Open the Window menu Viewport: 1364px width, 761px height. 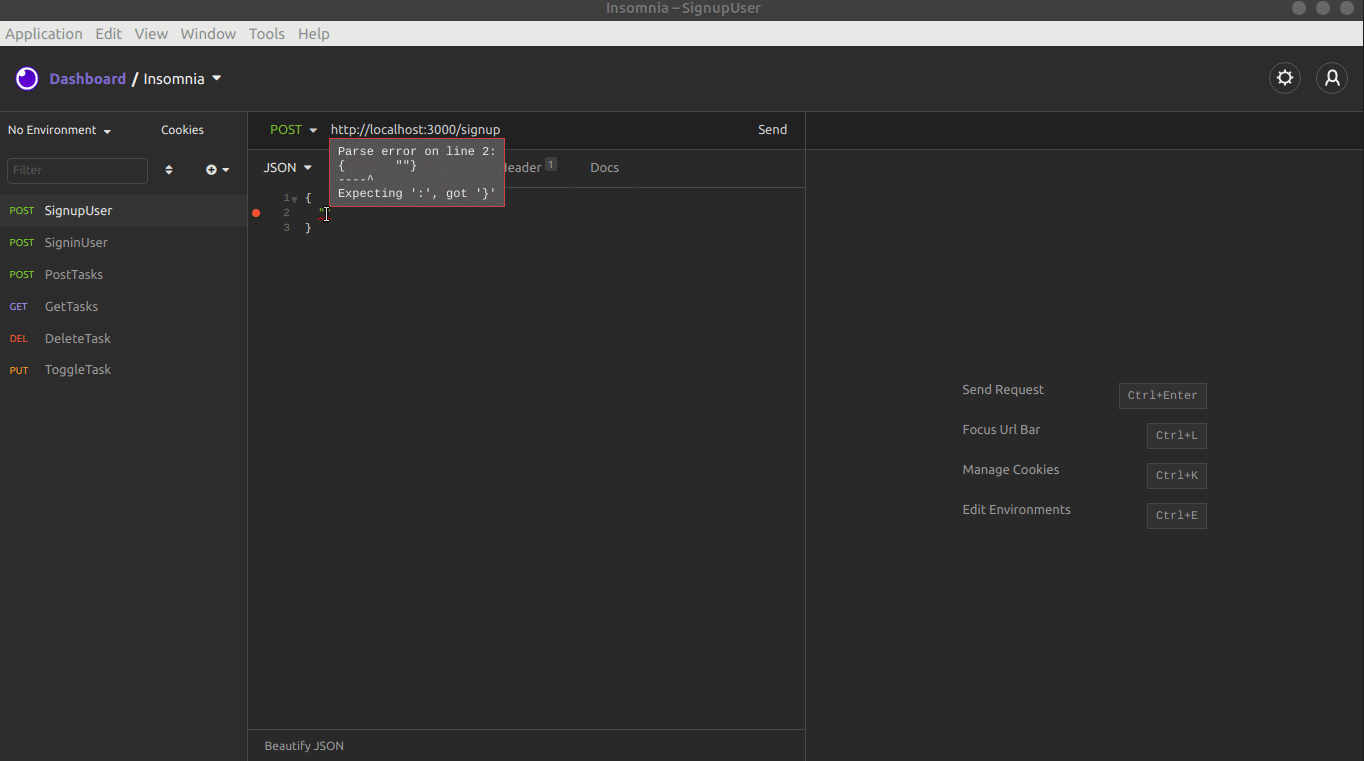coord(208,33)
